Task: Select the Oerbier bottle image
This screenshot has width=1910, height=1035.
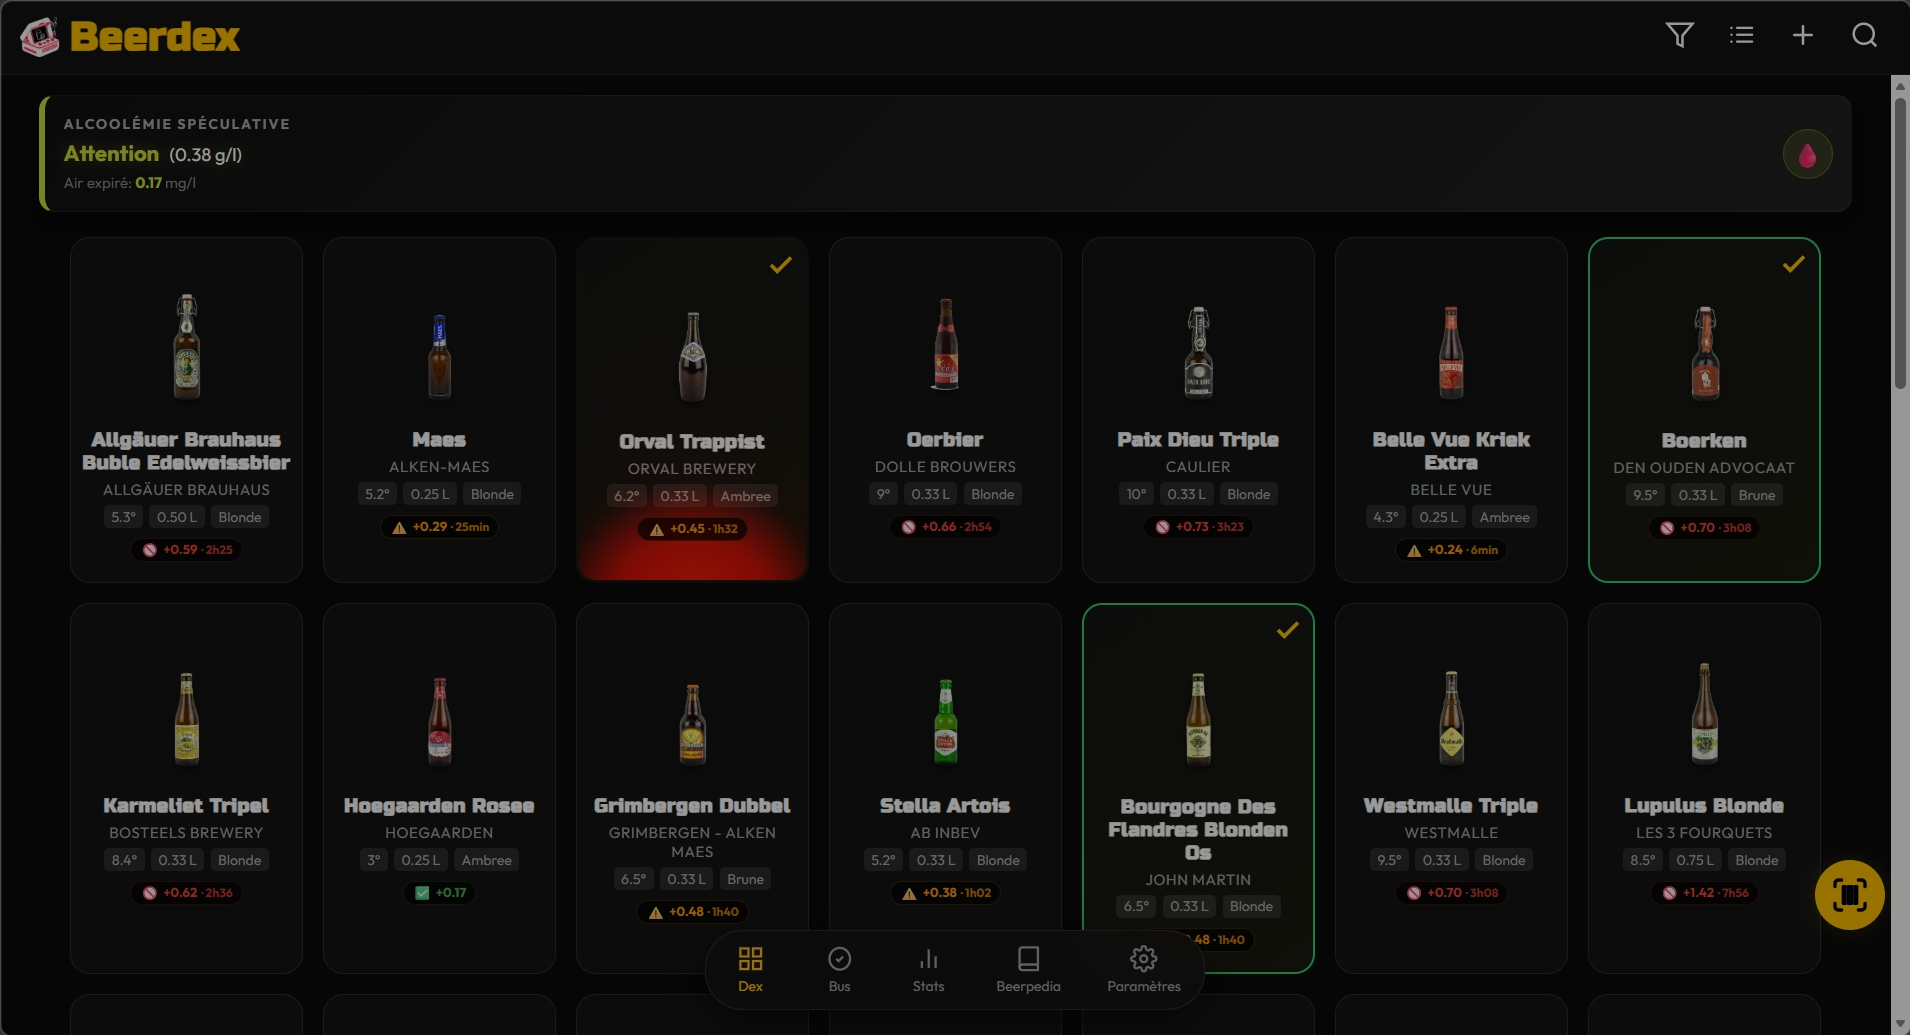Action: coord(945,344)
